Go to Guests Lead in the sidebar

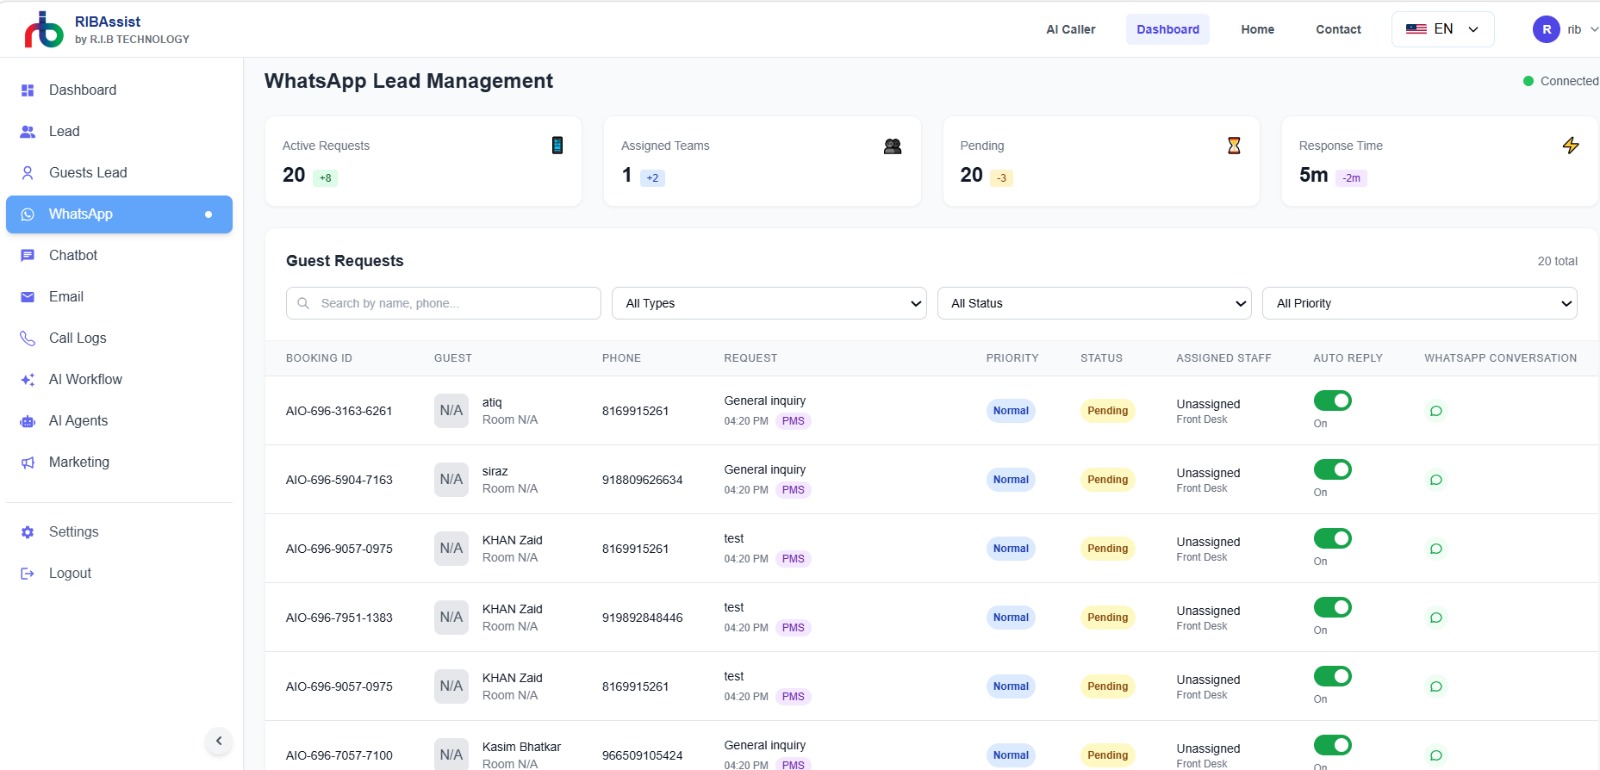pyautogui.click(x=119, y=173)
